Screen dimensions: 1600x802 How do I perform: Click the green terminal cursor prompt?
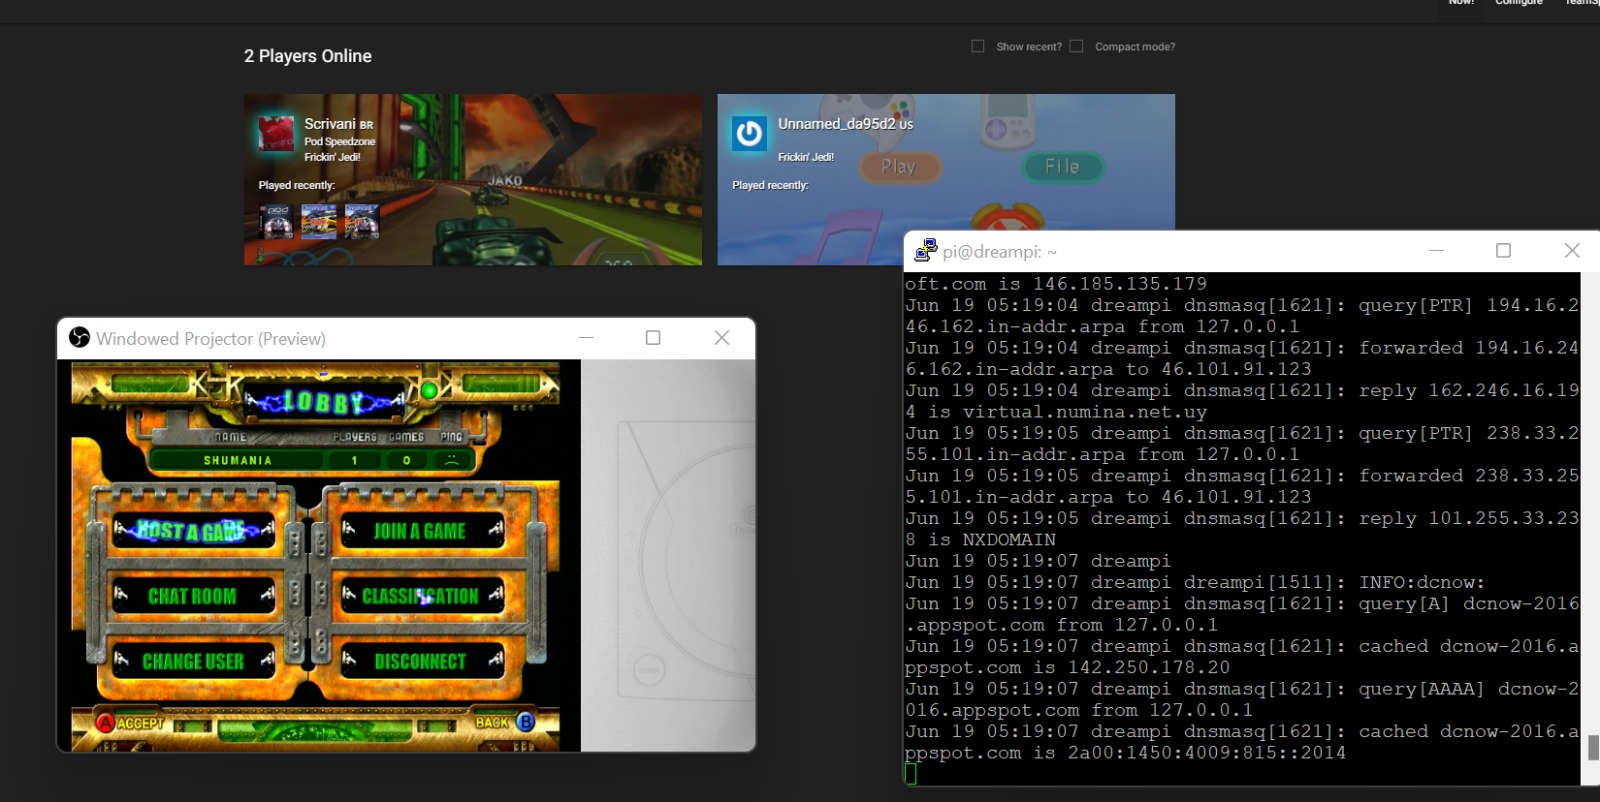point(910,773)
